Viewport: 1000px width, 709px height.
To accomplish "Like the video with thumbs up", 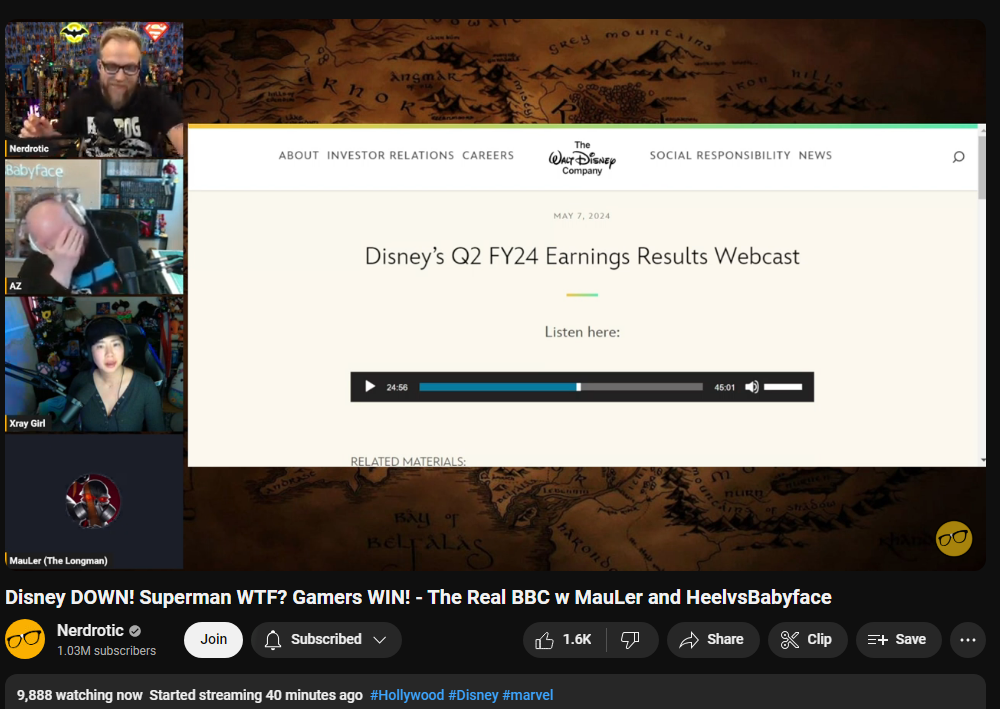I will (564, 640).
